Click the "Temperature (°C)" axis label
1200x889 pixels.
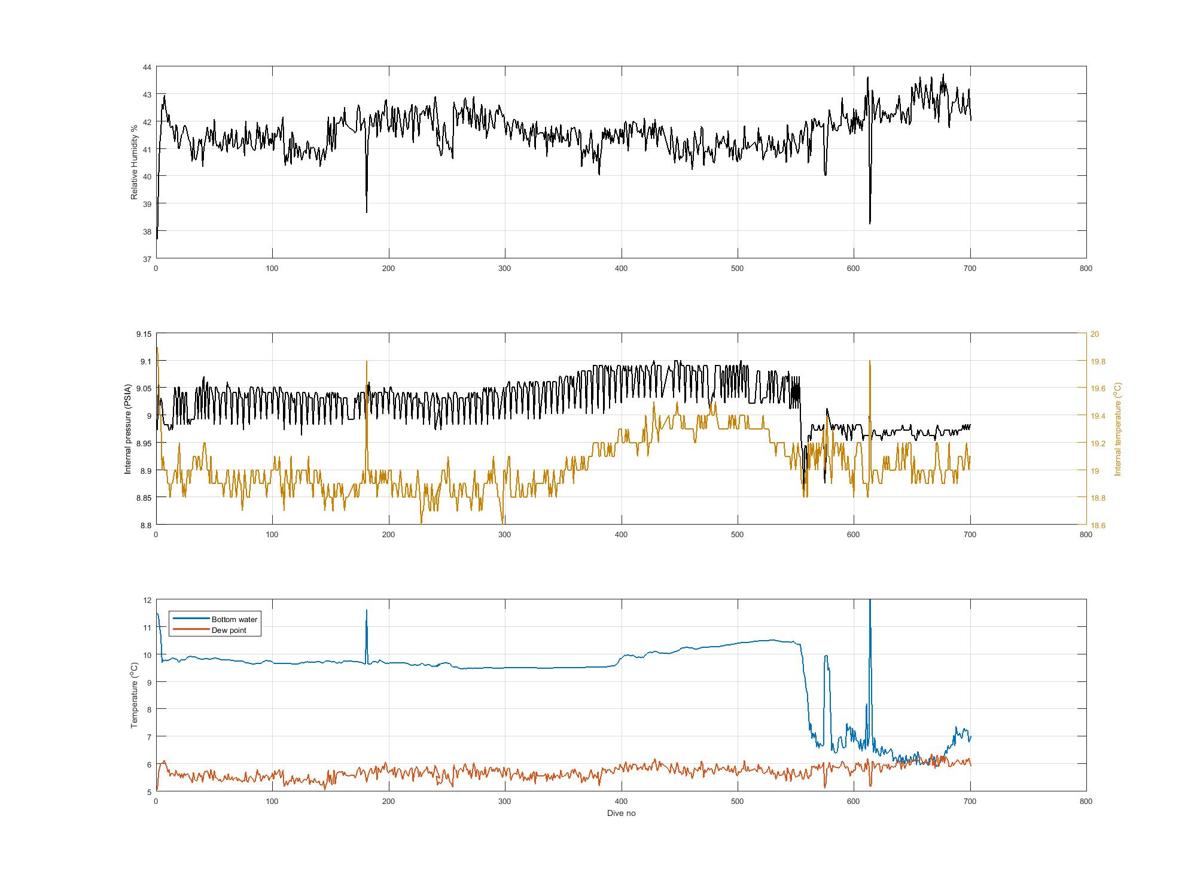point(133,695)
